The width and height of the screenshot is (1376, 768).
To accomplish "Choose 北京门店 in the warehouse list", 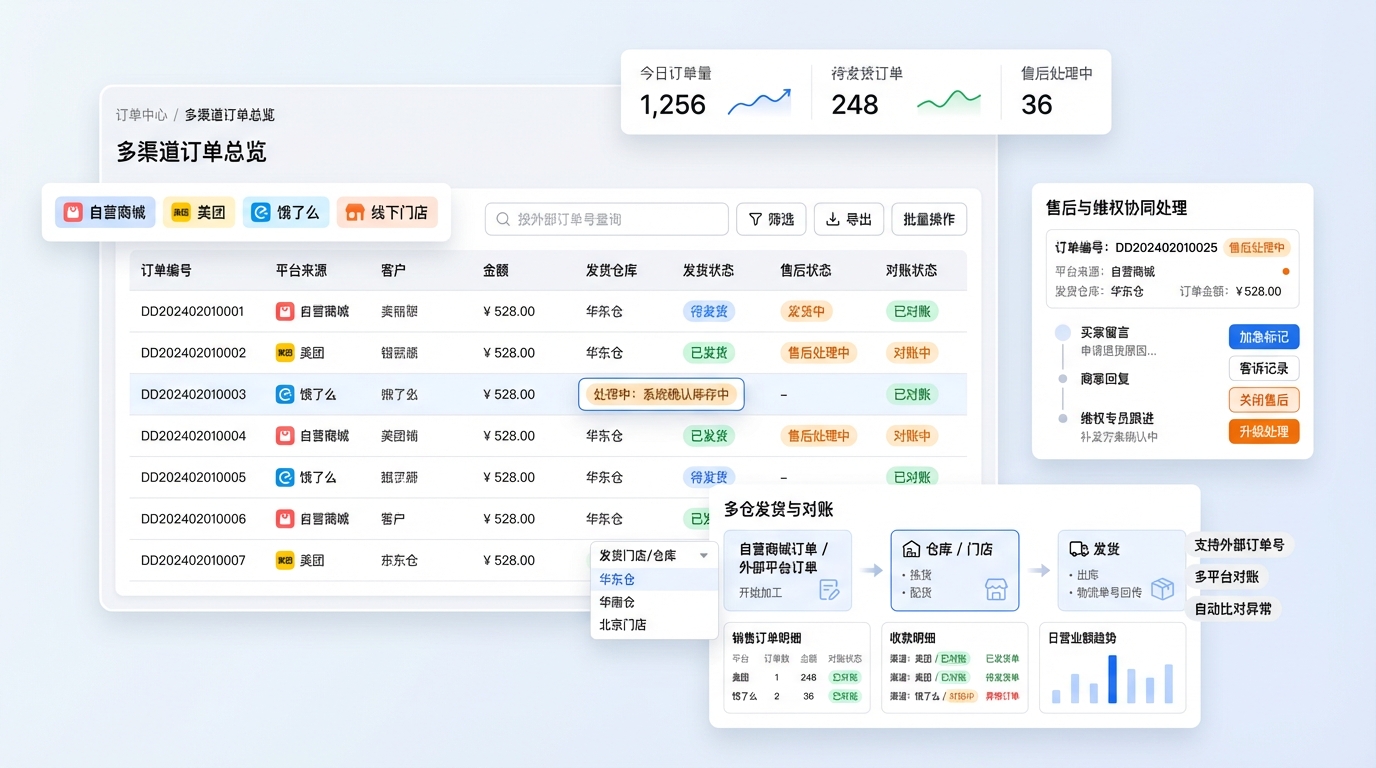I will click(x=622, y=625).
